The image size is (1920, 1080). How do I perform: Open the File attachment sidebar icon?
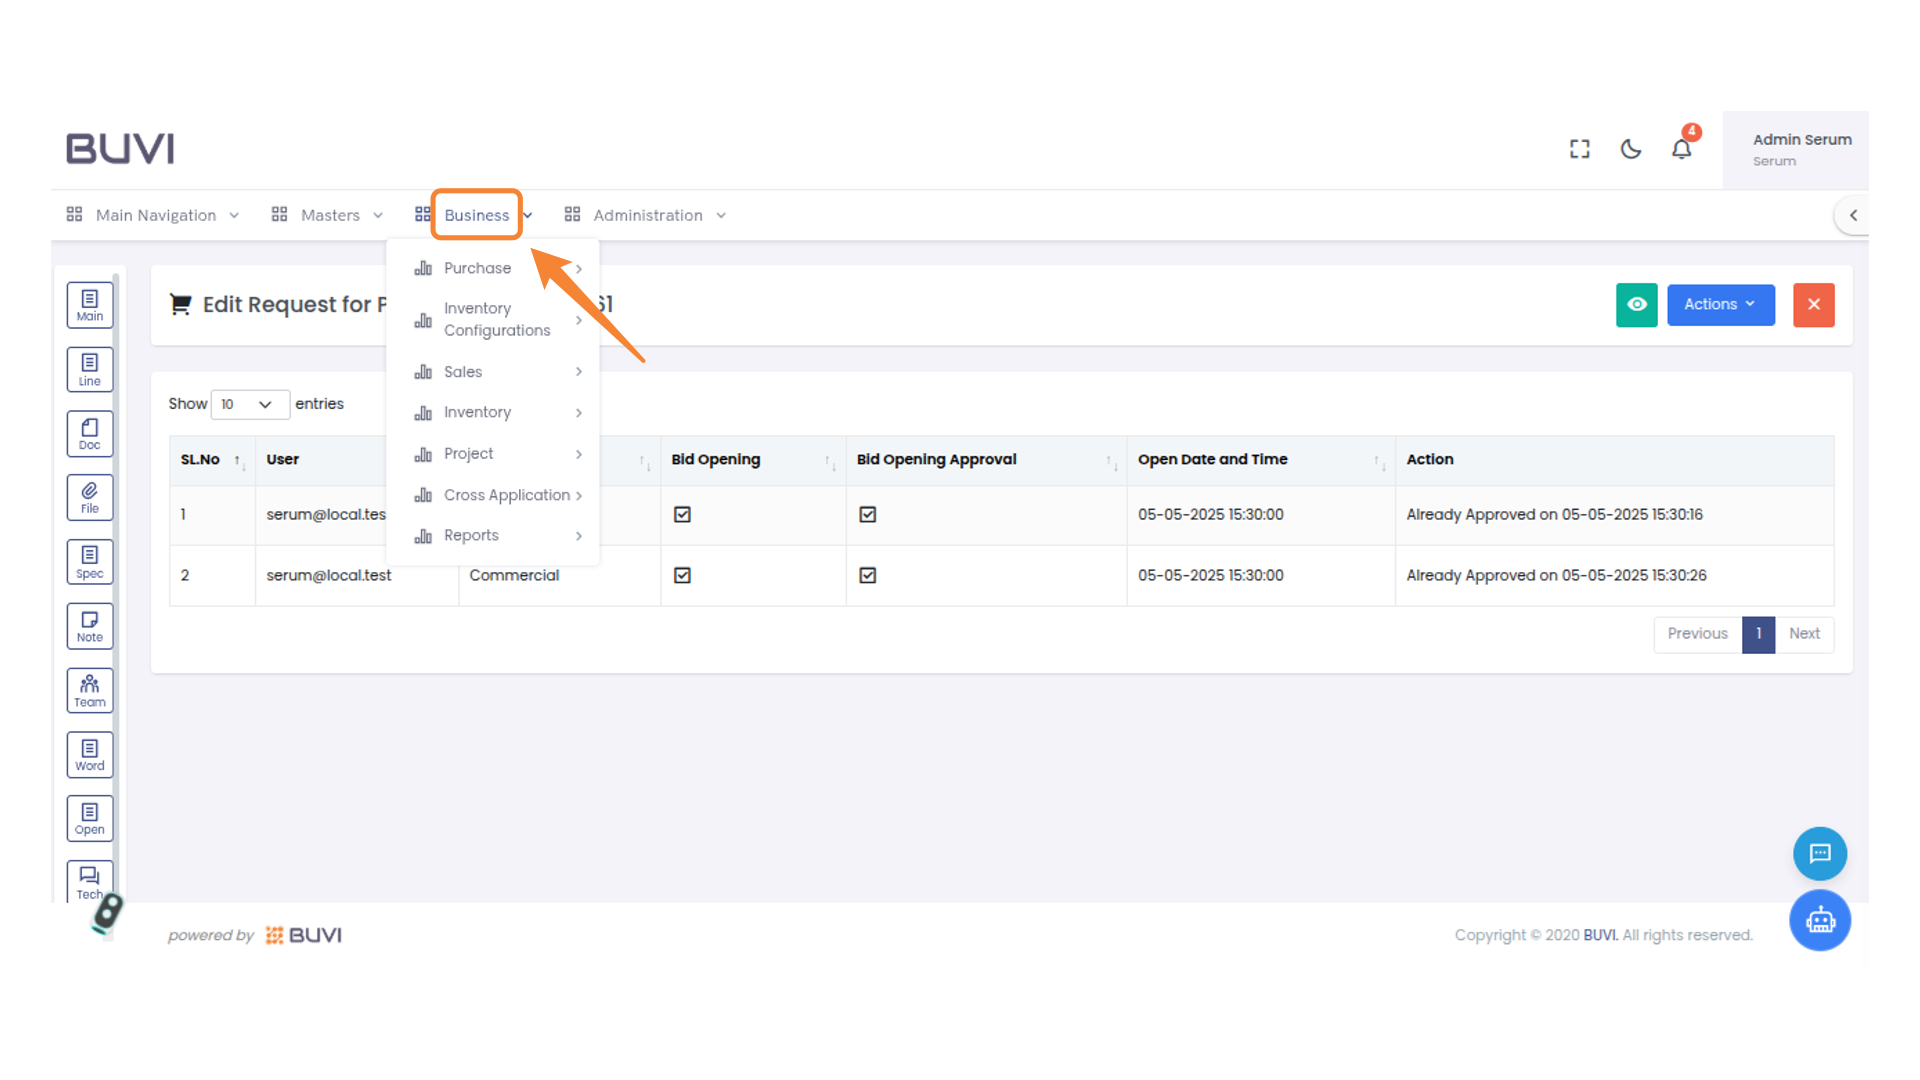point(90,498)
